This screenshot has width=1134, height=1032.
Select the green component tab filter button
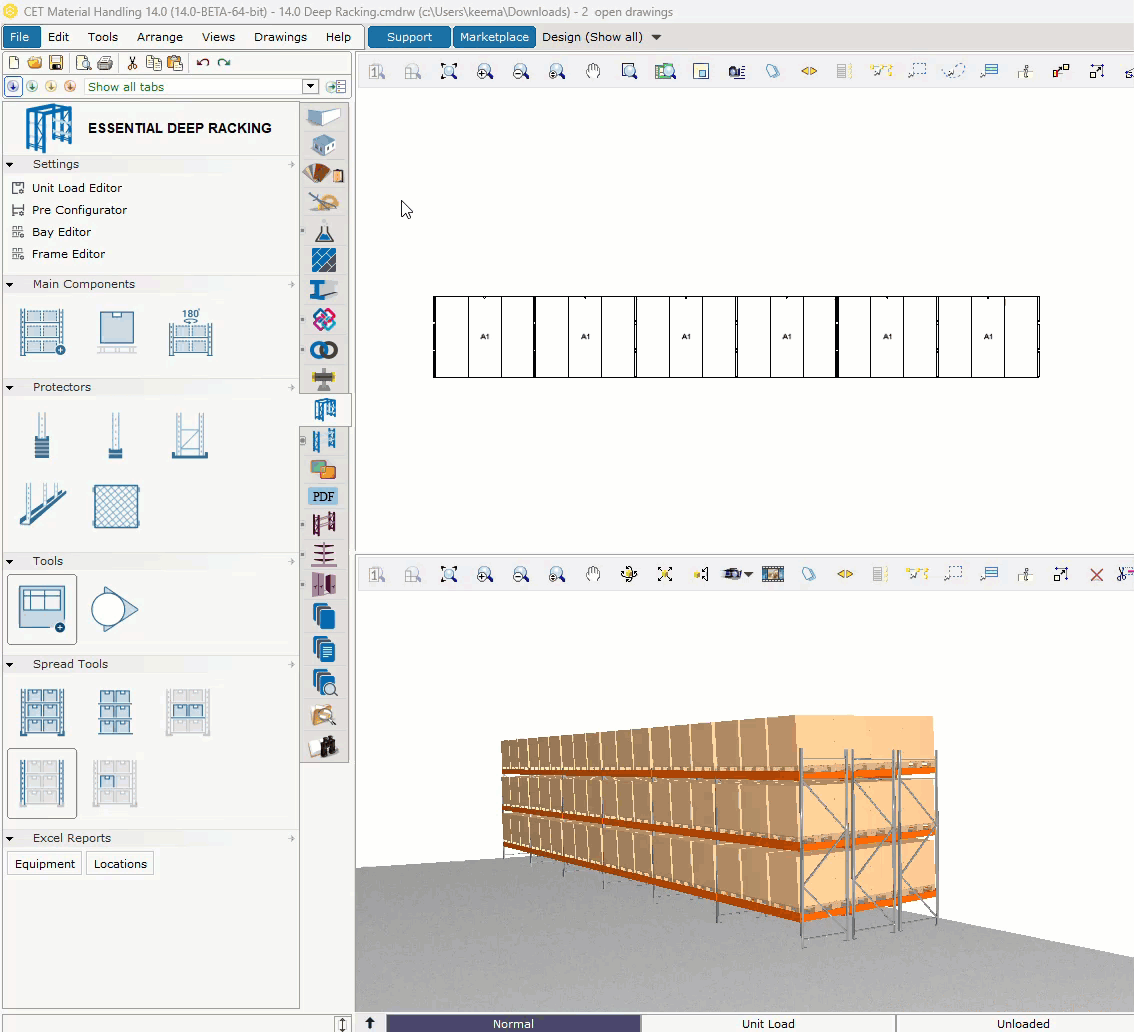tap(32, 87)
